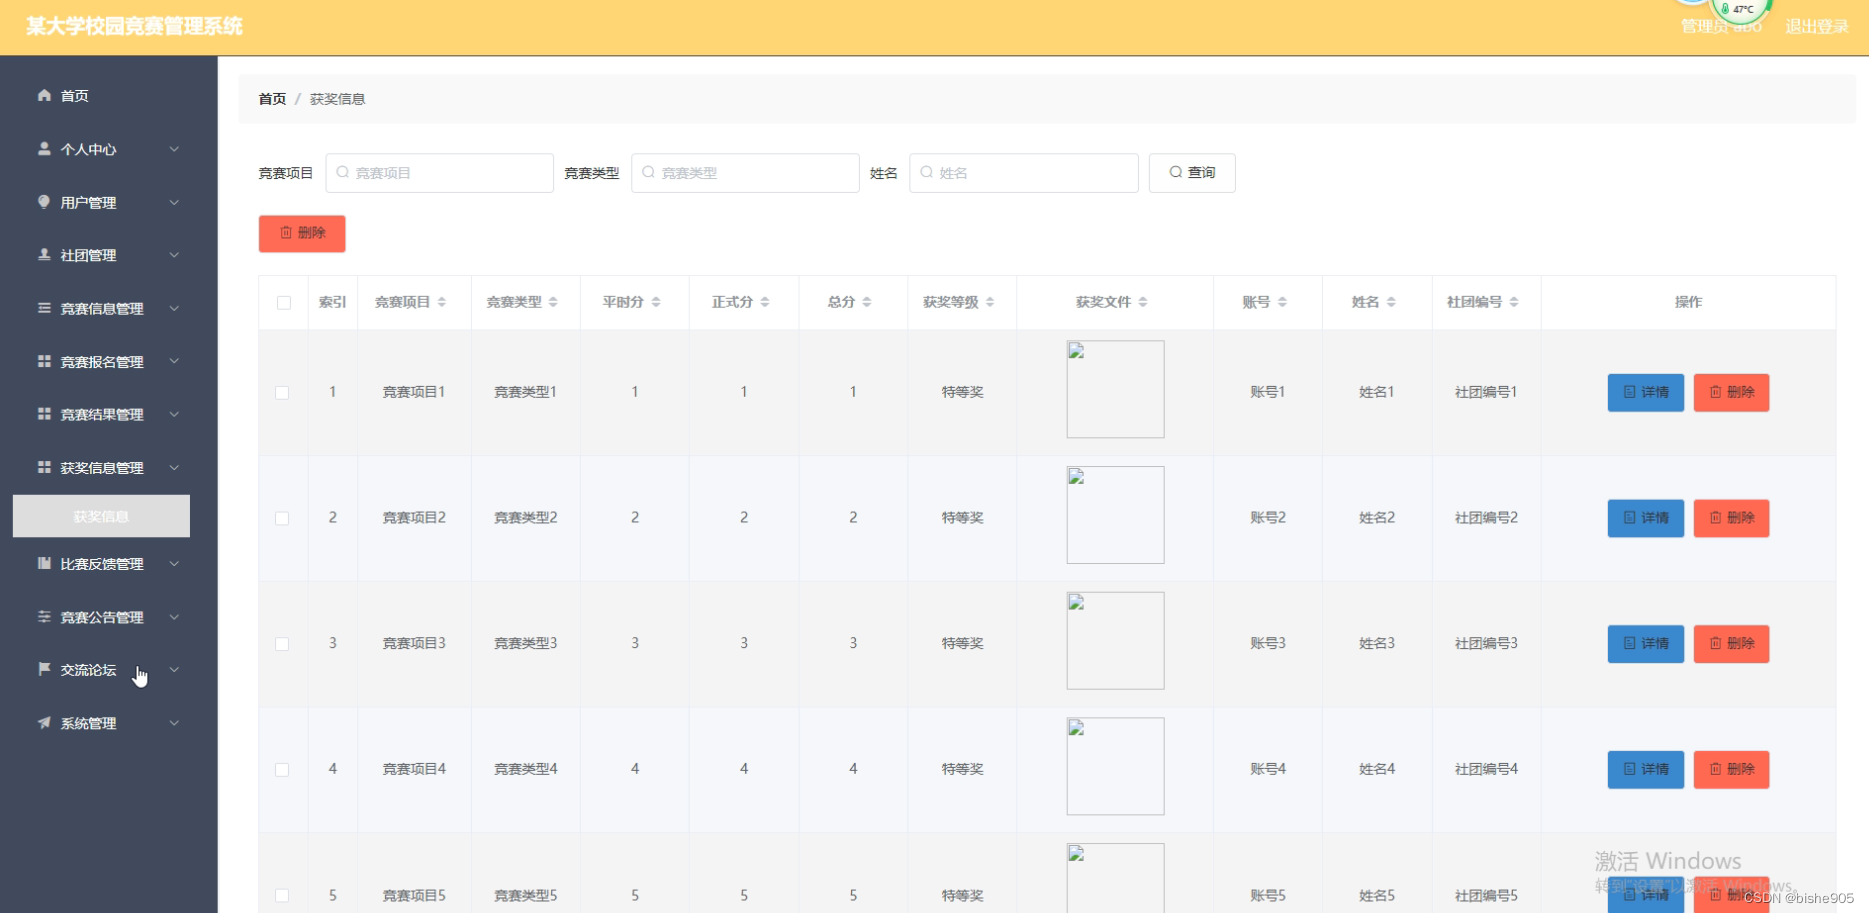Screen dimensions: 1869x913
Task: Click the sort arrows on 社团编号 column
Action: [x=1514, y=302]
